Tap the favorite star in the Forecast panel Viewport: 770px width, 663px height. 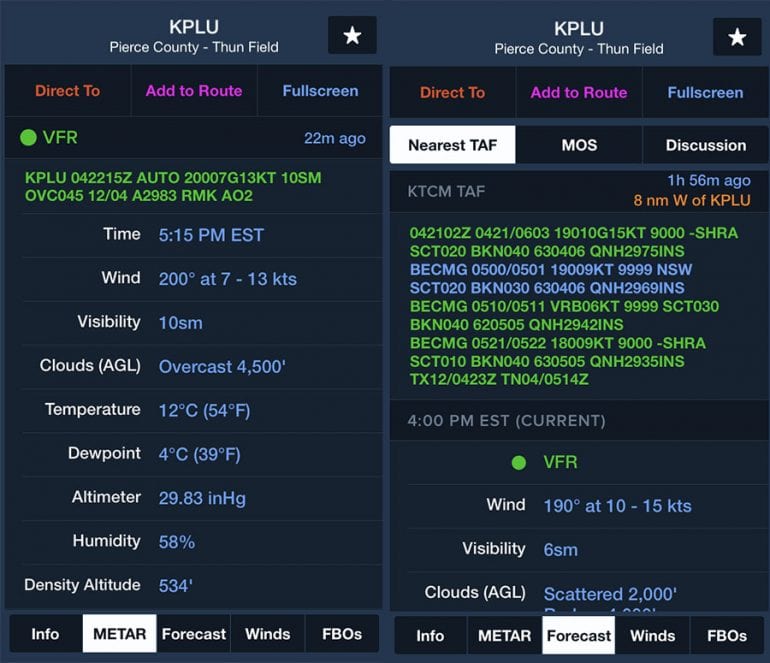click(737, 37)
